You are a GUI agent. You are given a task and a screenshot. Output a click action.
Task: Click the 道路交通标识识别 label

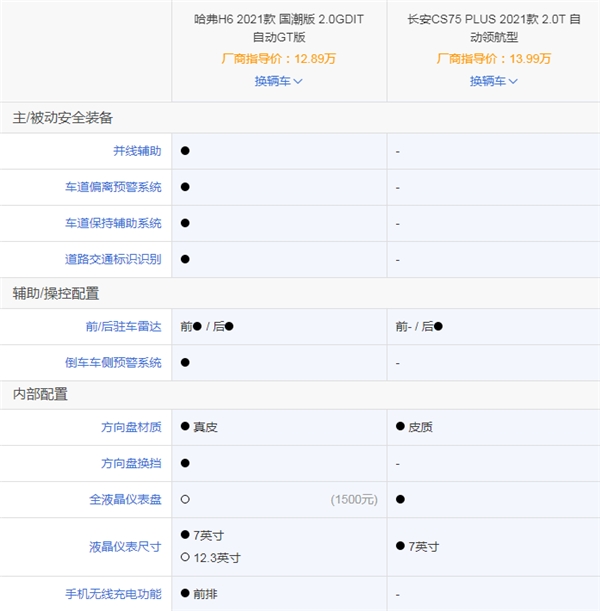pos(113,259)
